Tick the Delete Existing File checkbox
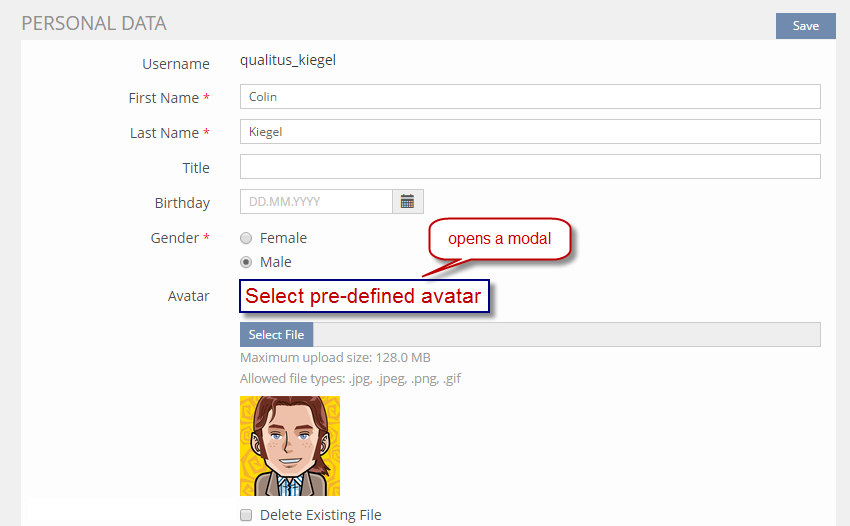 click(x=246, y=515)
